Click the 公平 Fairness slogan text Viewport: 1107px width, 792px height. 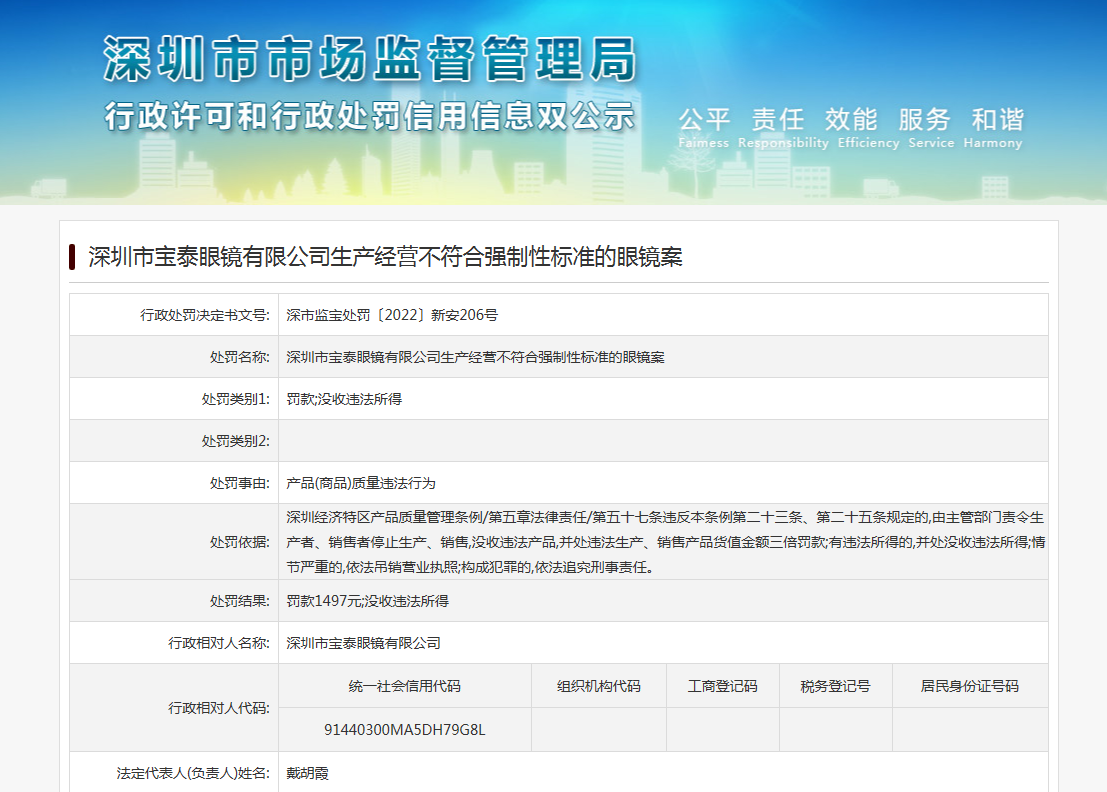(704, 128)
